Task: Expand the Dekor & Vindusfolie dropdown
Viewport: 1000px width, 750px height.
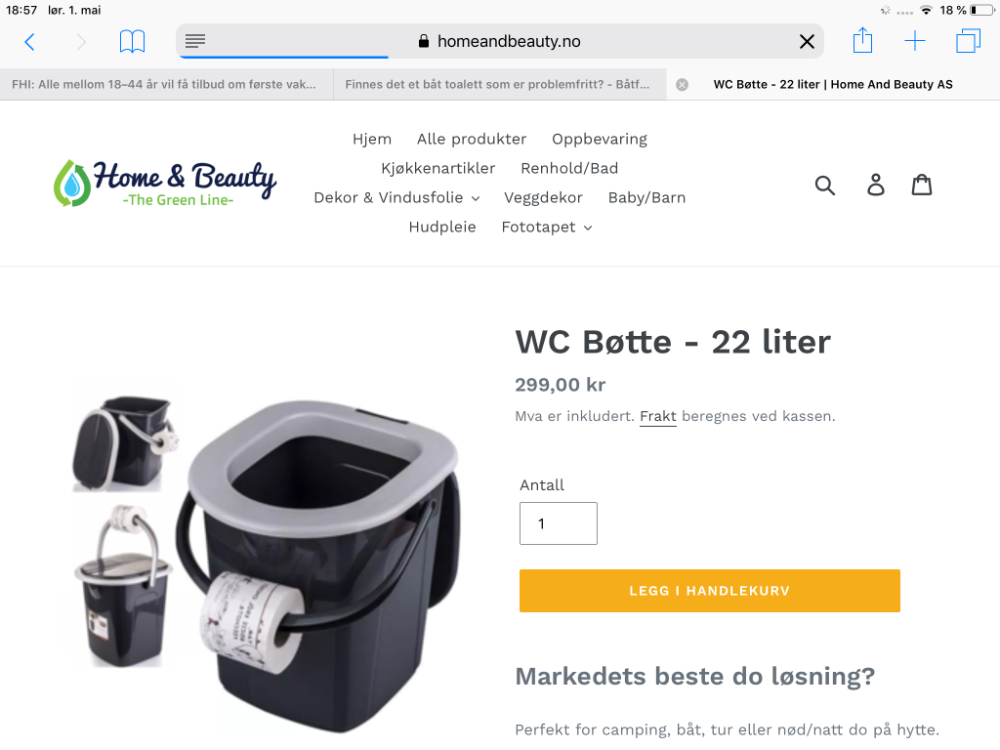Action: pyautogui.click(x=397, y=198)
